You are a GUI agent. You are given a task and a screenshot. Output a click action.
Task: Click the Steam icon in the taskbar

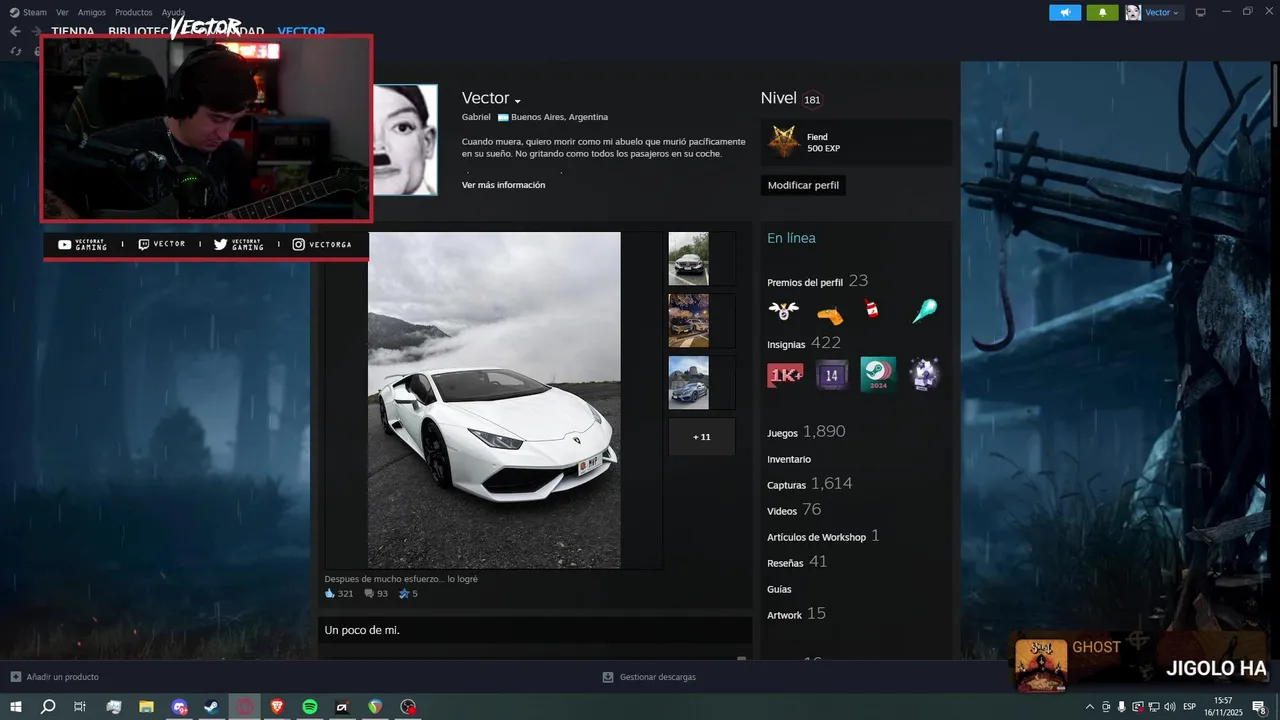tap(211, 707)
